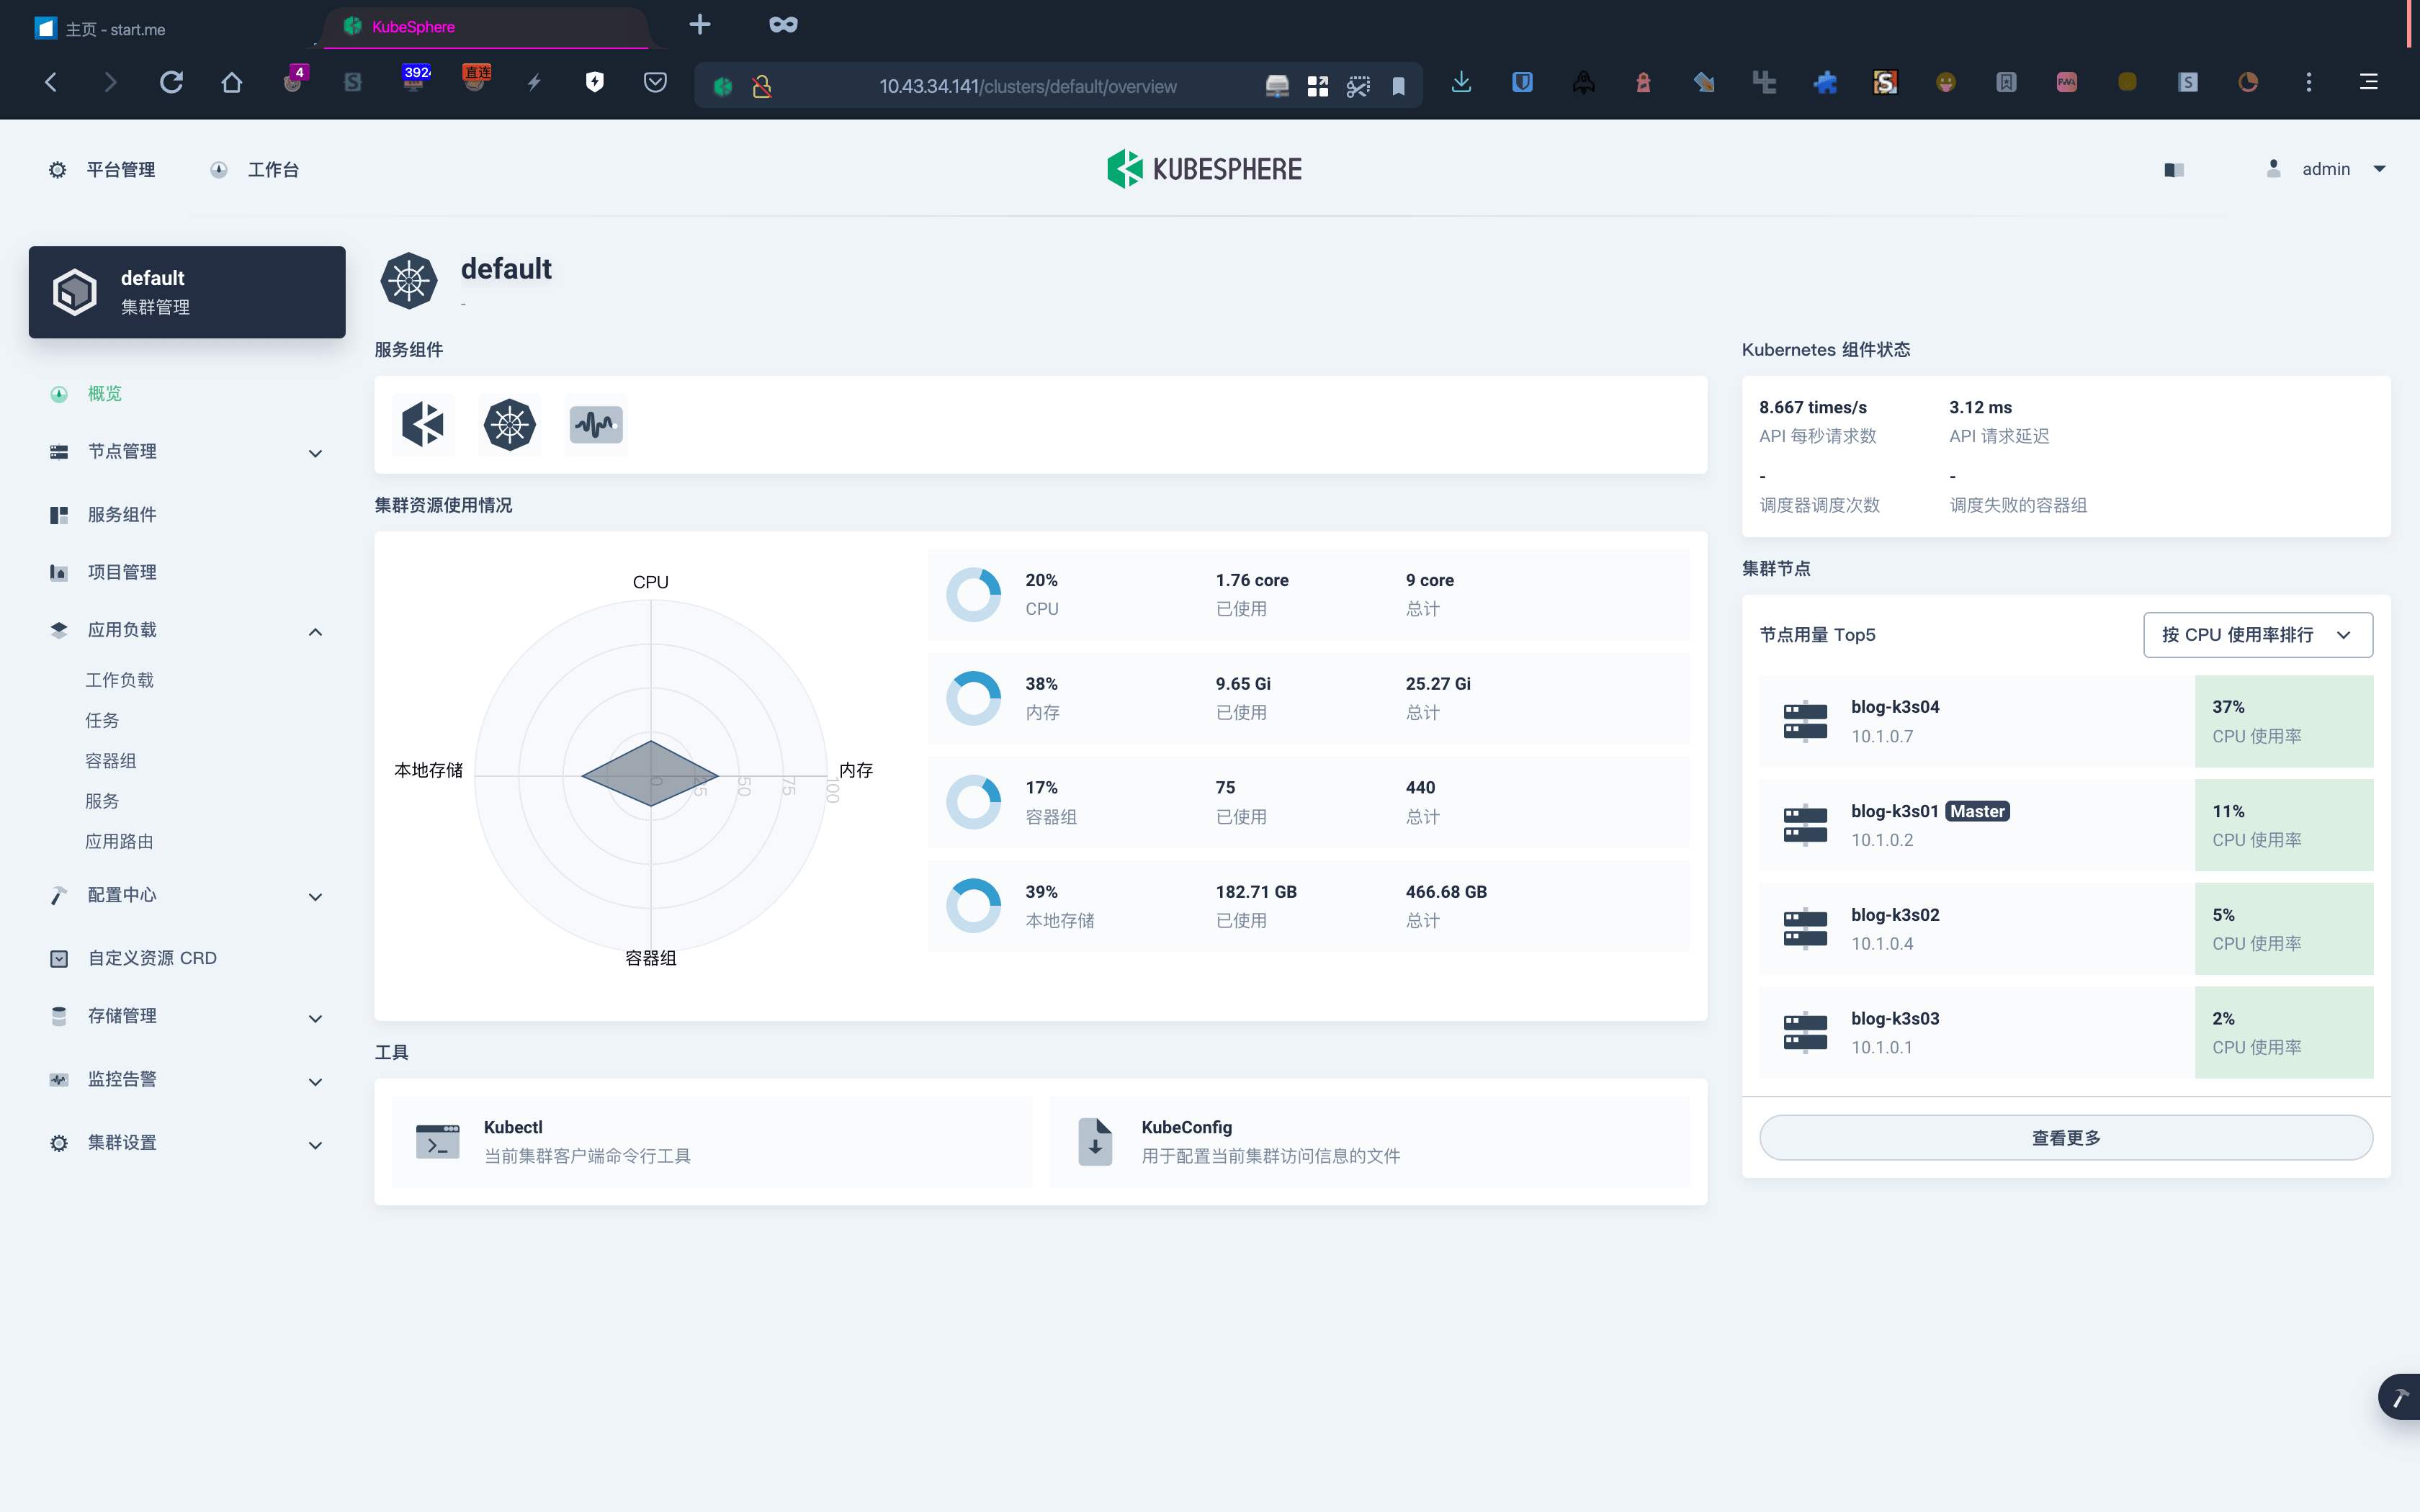Click the browser address bar URL
This screenshot has width=2420, height=1512.
coord(1027,87)
